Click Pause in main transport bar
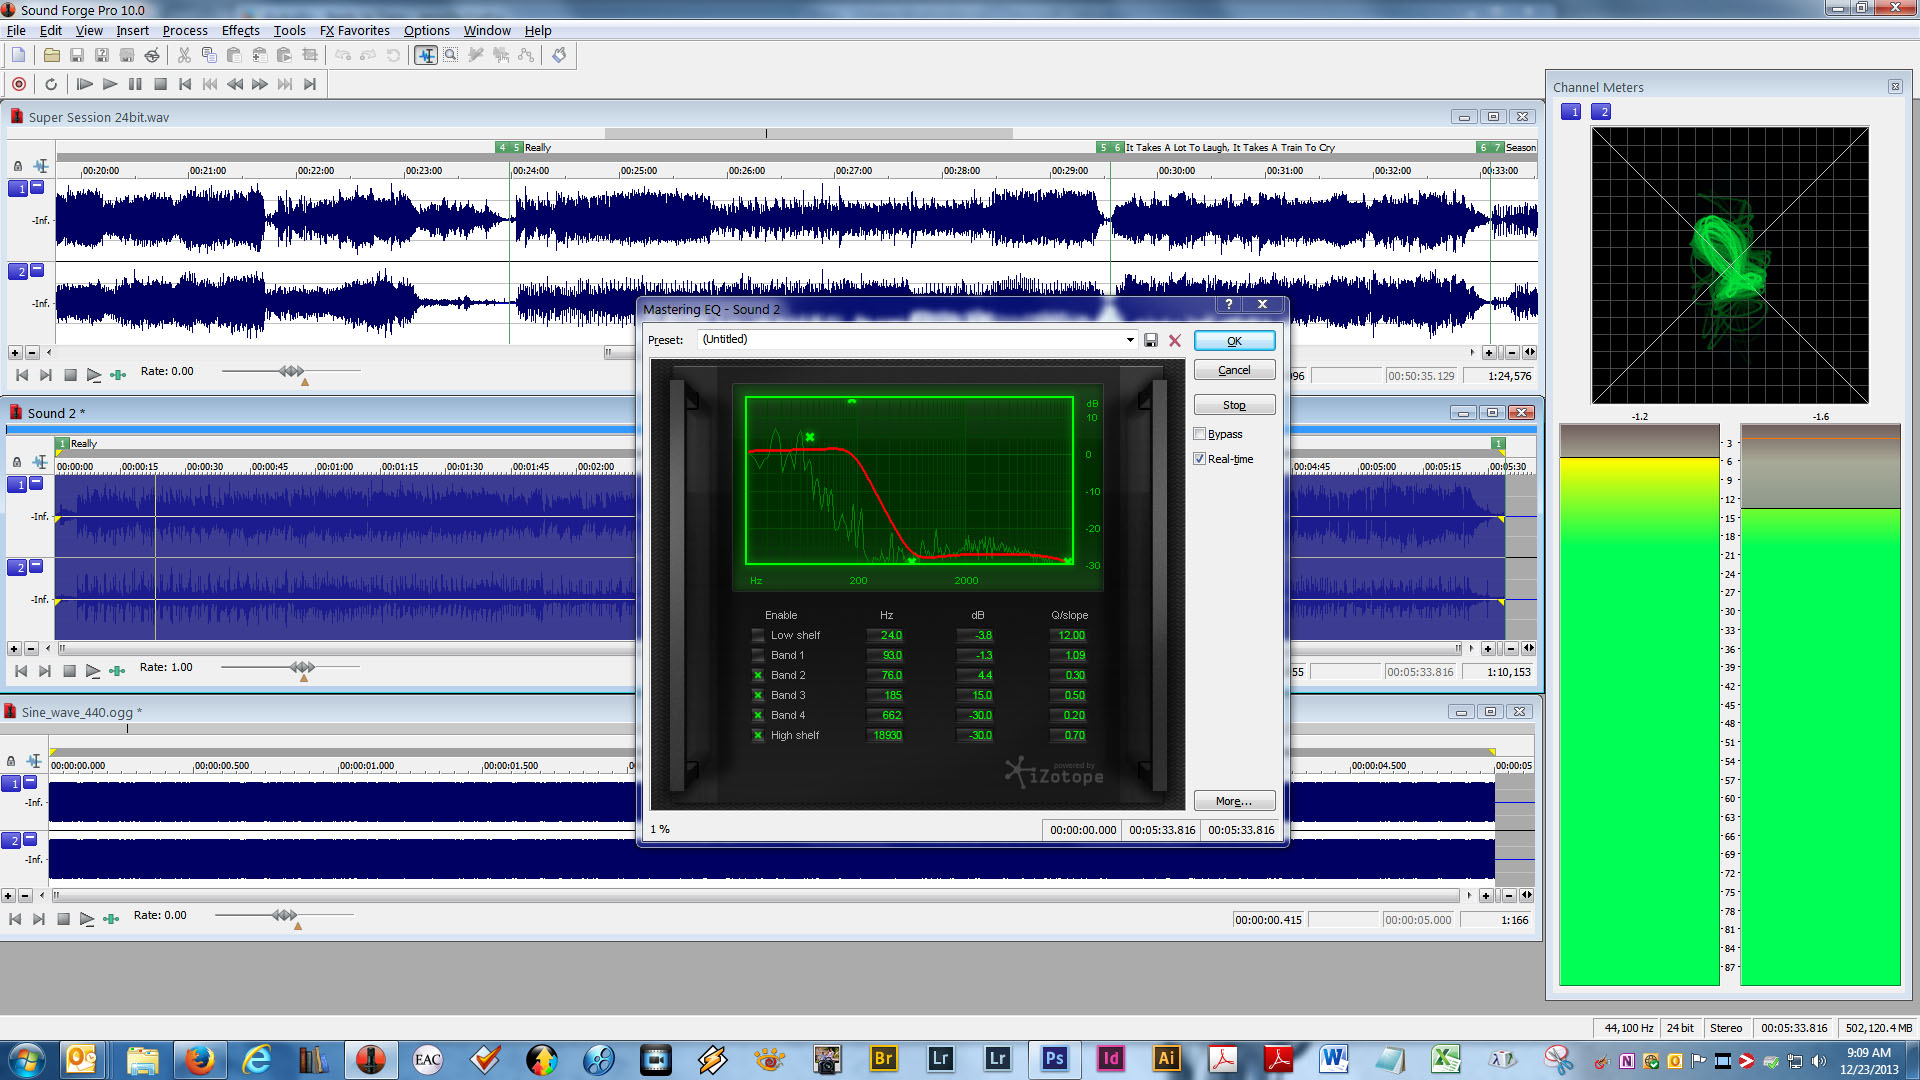The height and width of the screenshot is (1080, 1920). pyautogui.click(x=135, y=84)
